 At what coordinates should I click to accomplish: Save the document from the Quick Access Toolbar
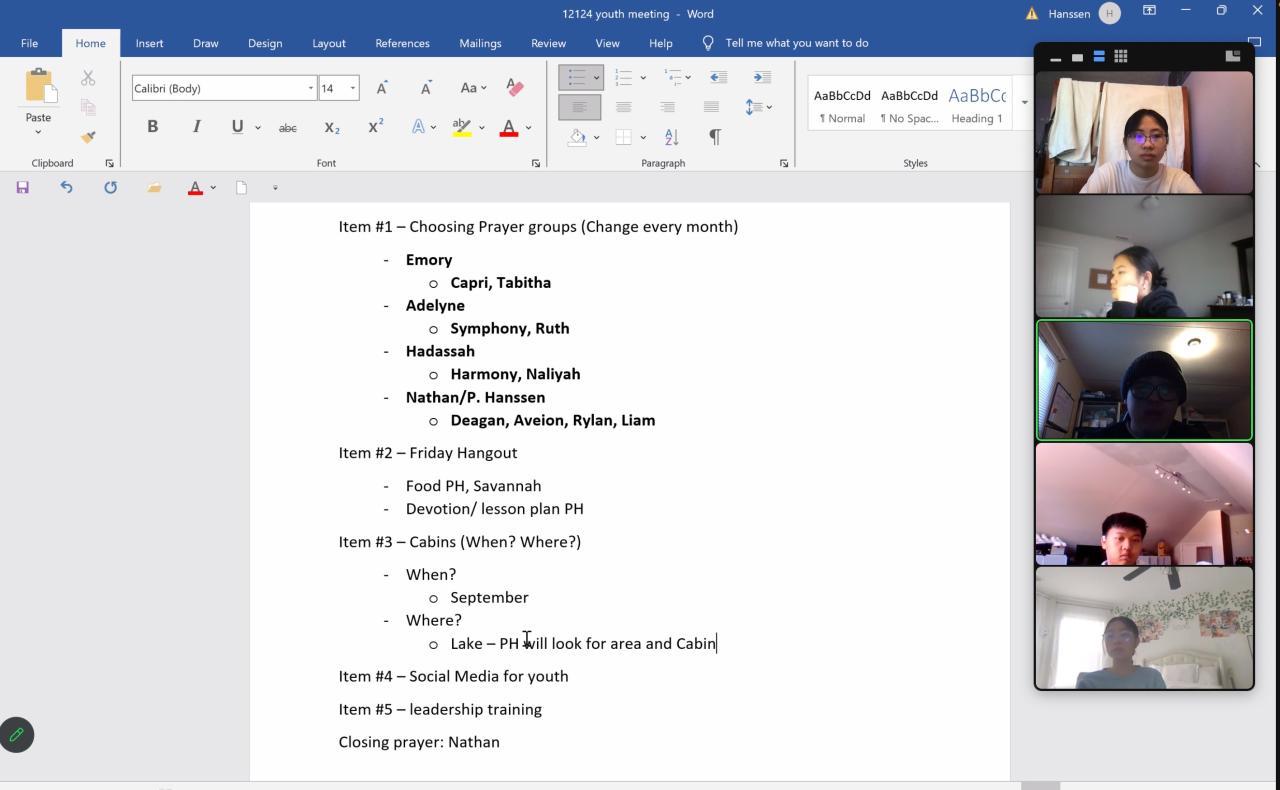click(x=22, y=187)
